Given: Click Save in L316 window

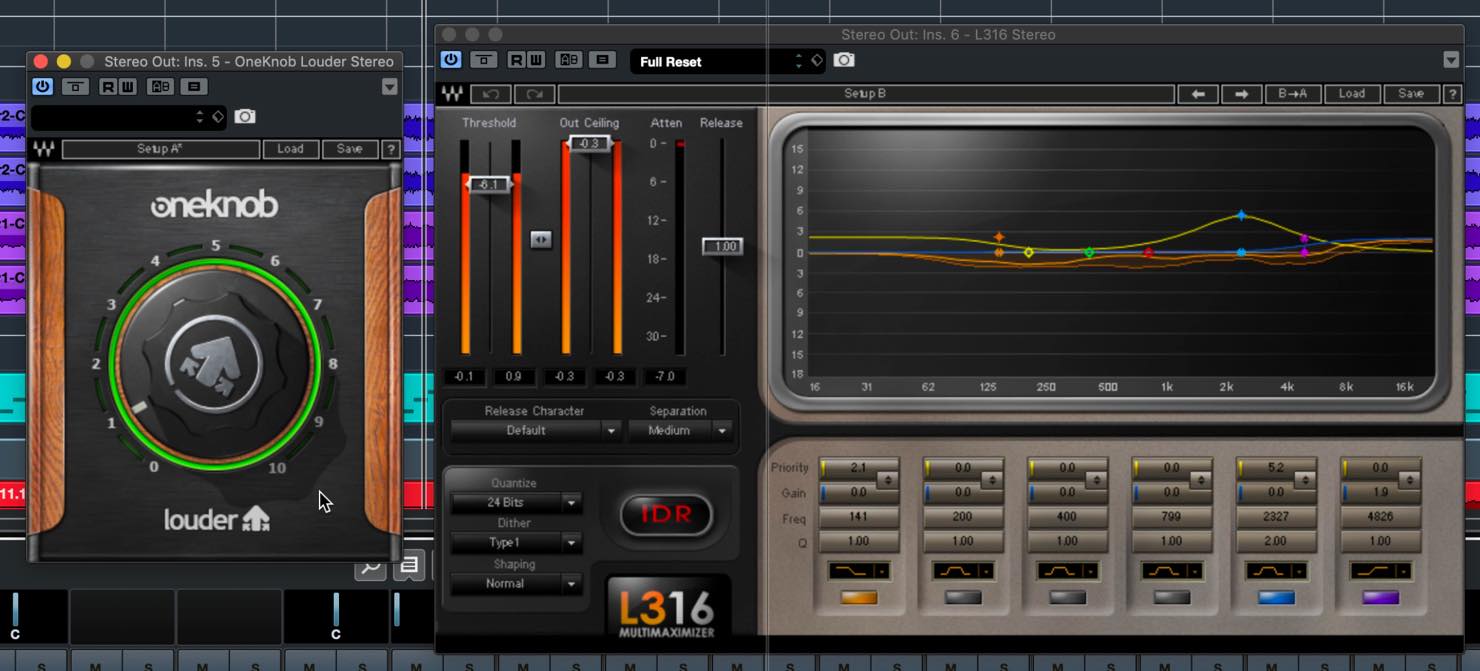Looking at the screenshot, I should pyautogui.click(x=1411, y=94).
